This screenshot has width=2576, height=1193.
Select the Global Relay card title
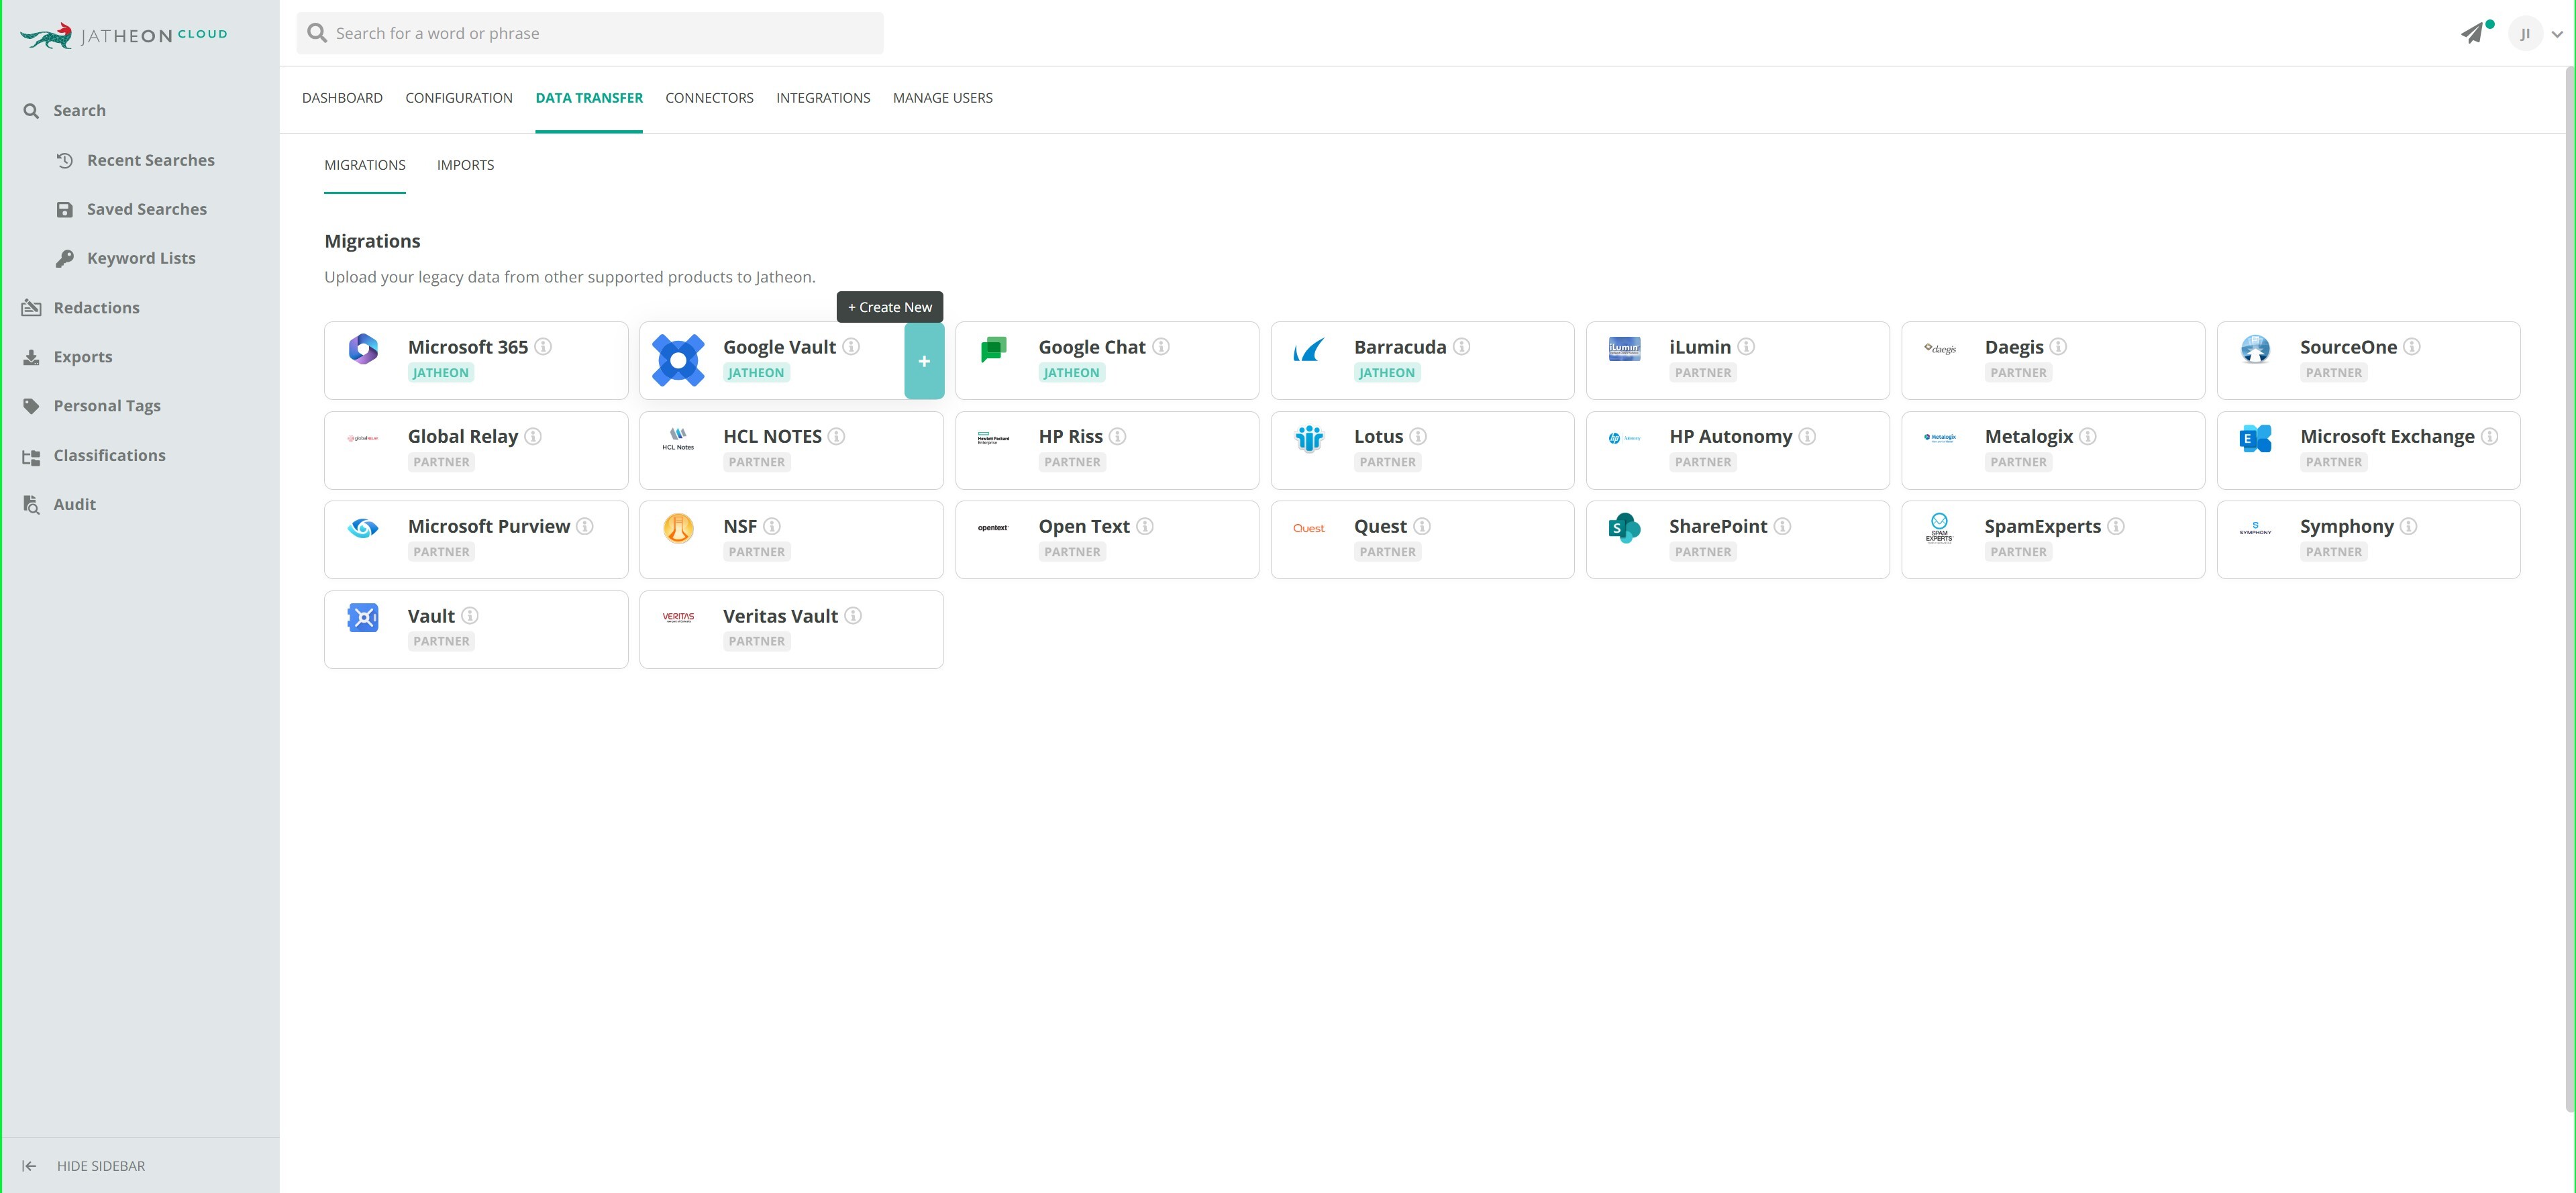tap(463, 437)
